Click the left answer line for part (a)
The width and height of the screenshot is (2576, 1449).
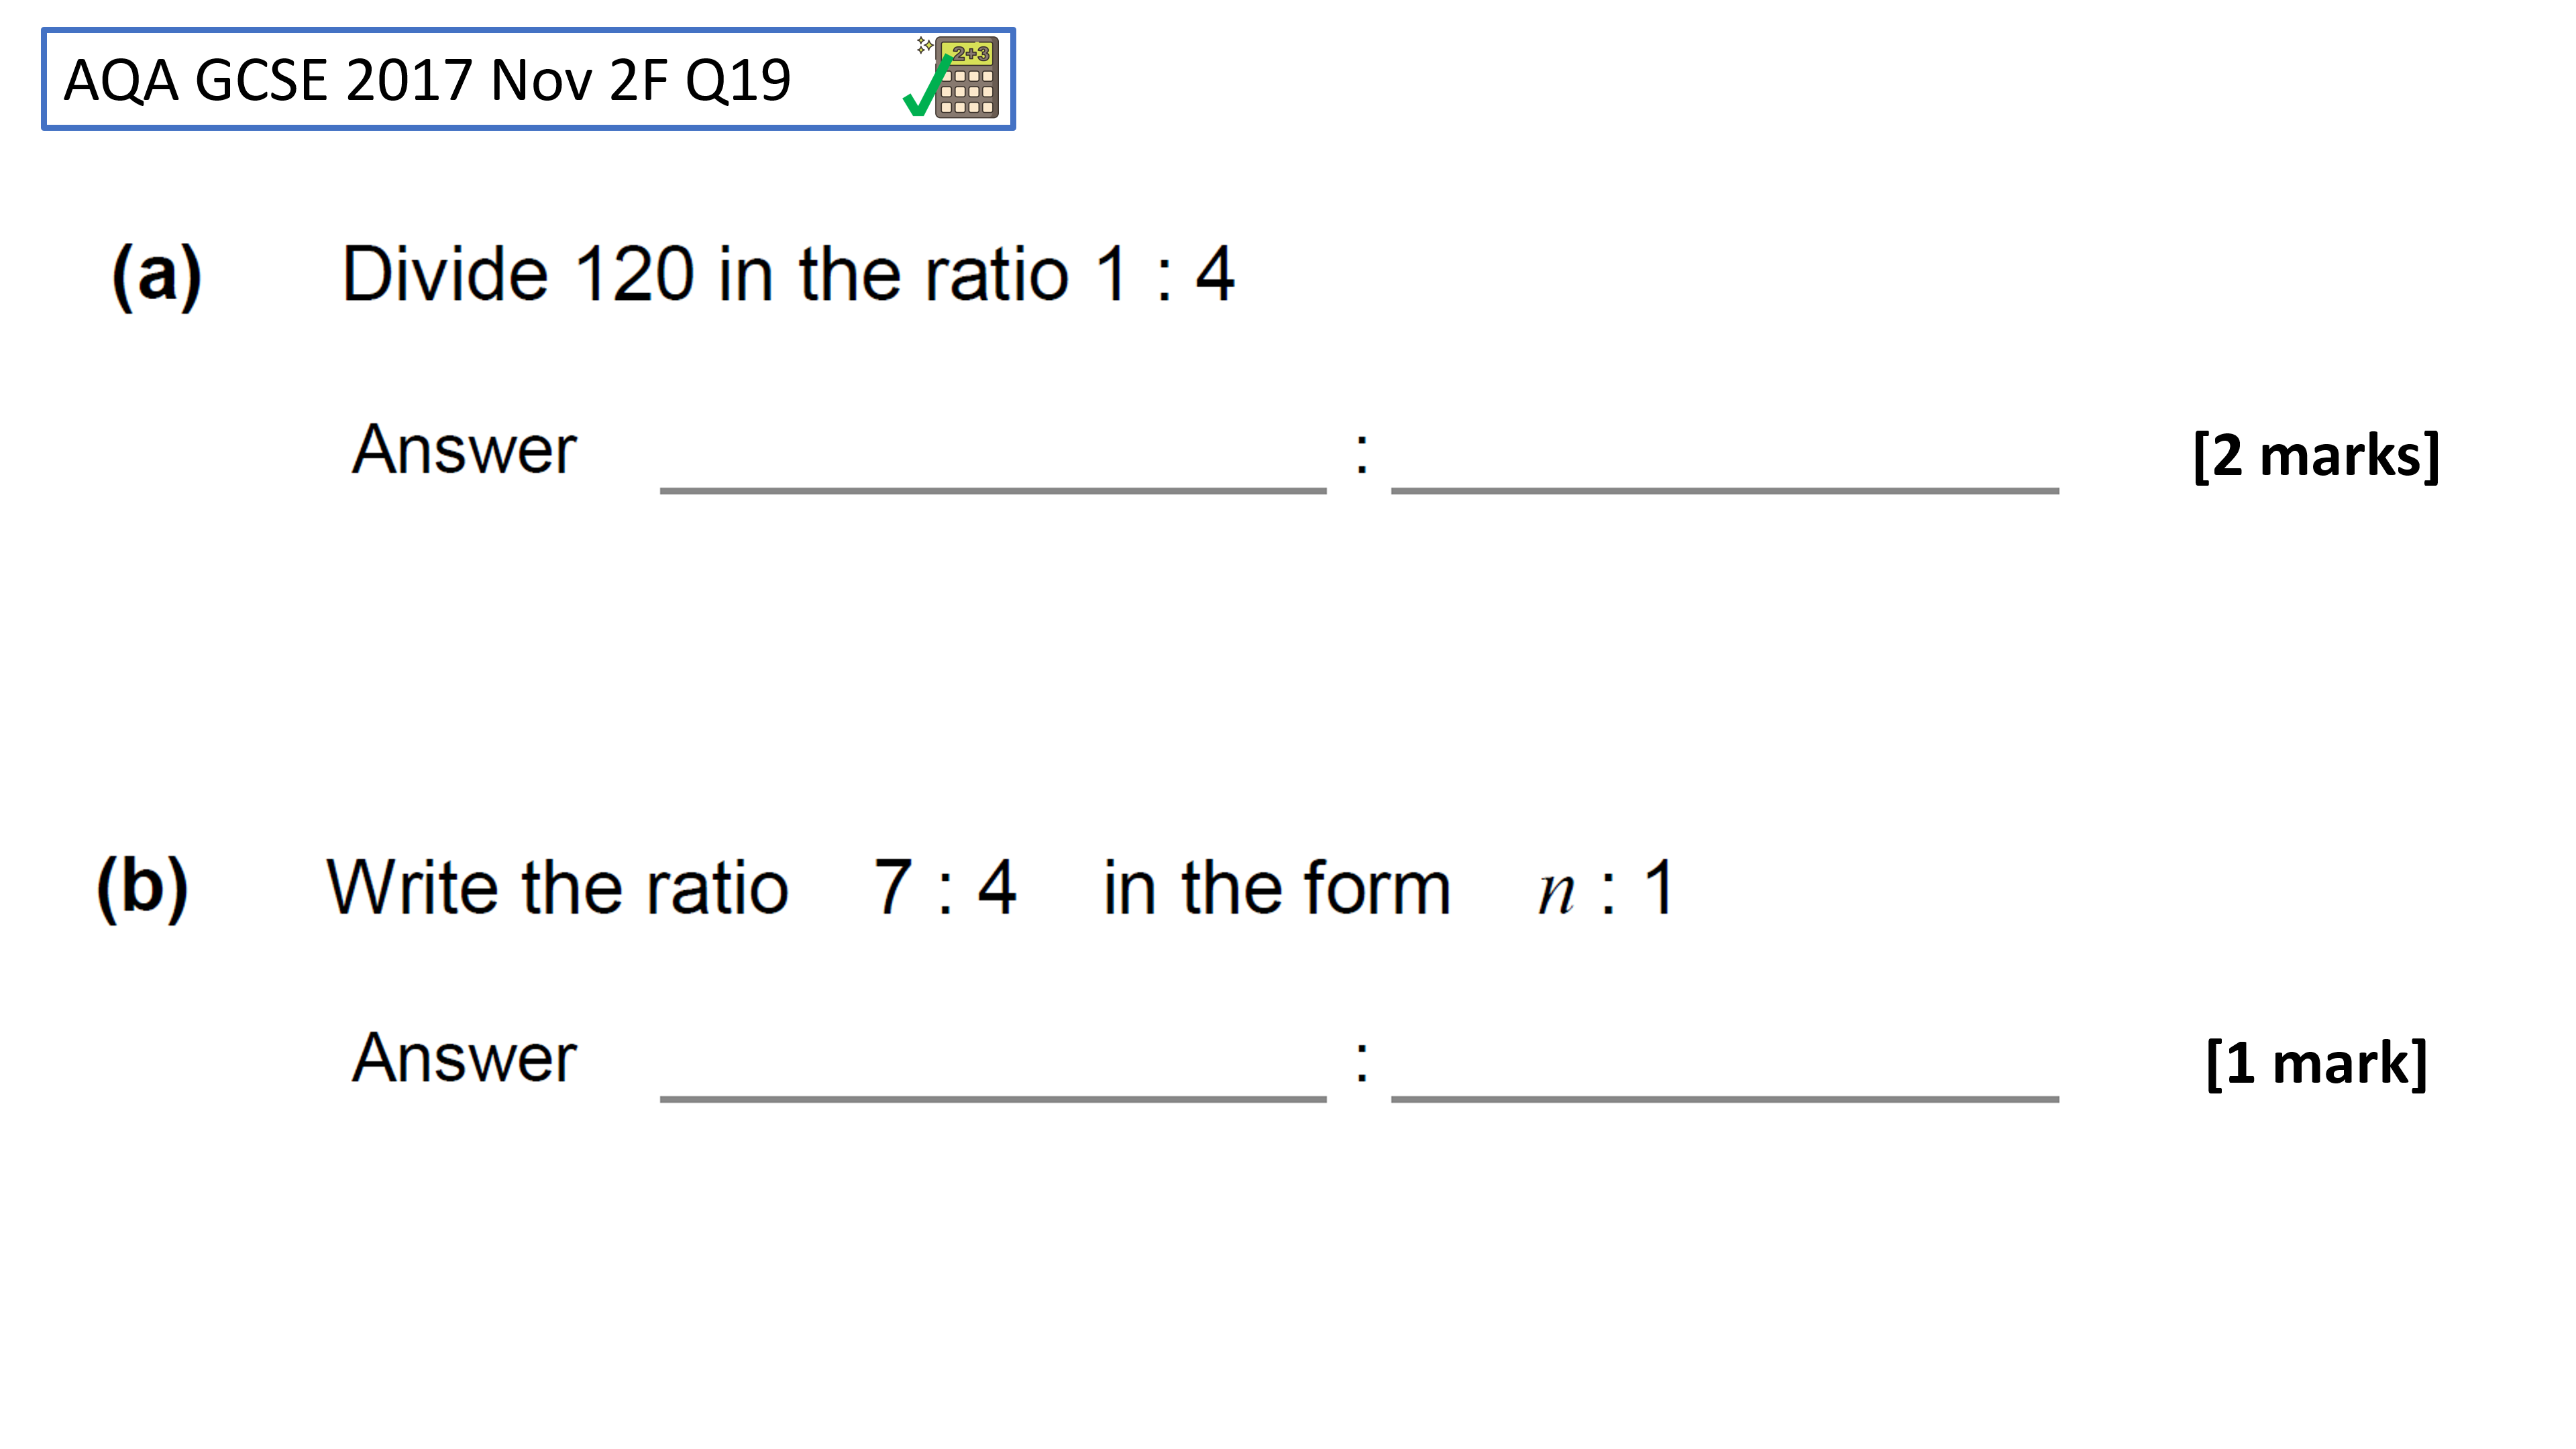993,490
